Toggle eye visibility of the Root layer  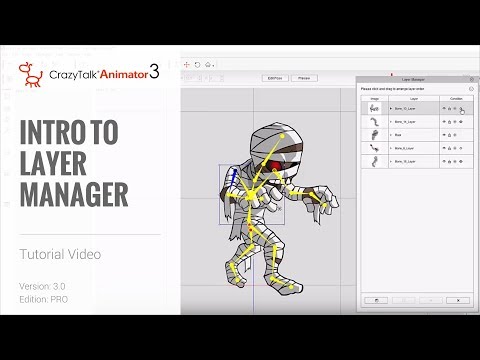(444, 135)
